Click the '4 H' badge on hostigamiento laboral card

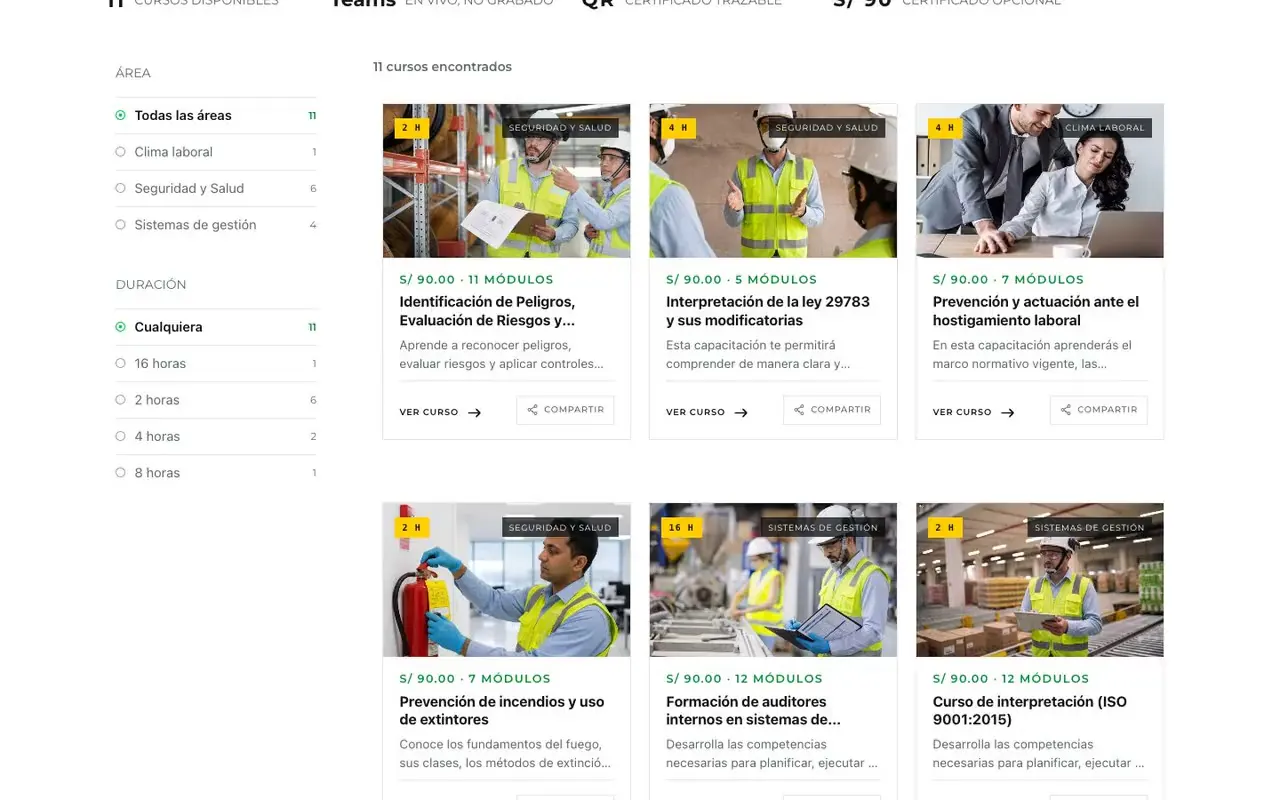(944, 128)
